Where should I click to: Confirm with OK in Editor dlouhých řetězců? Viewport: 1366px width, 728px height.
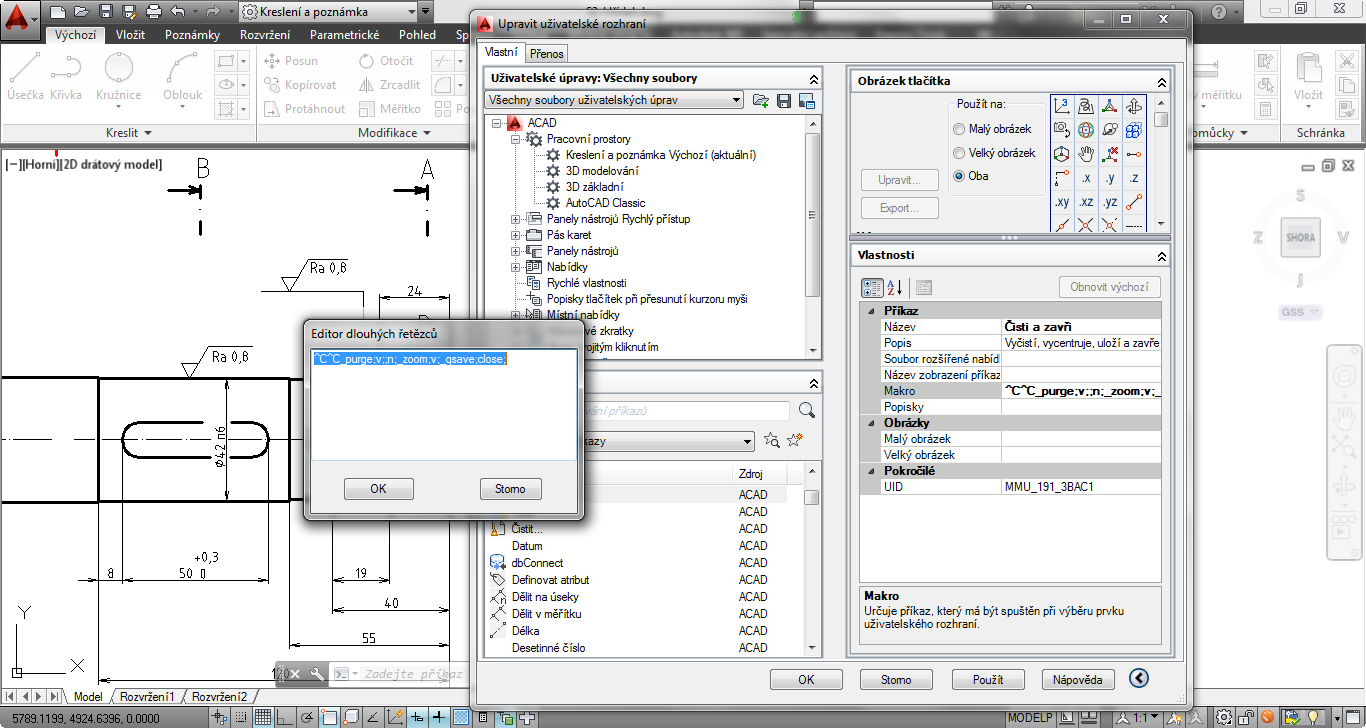pyautogui.click(x=378, y=489)
